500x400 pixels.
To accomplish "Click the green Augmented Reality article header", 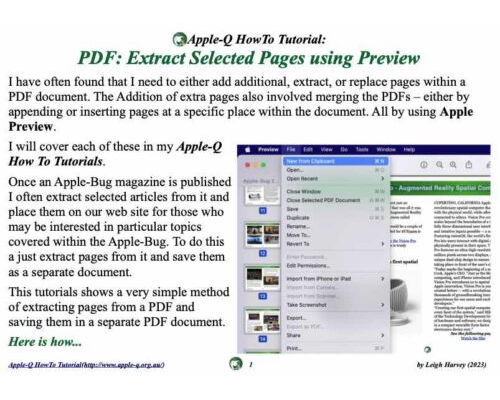I will (440, 188).
